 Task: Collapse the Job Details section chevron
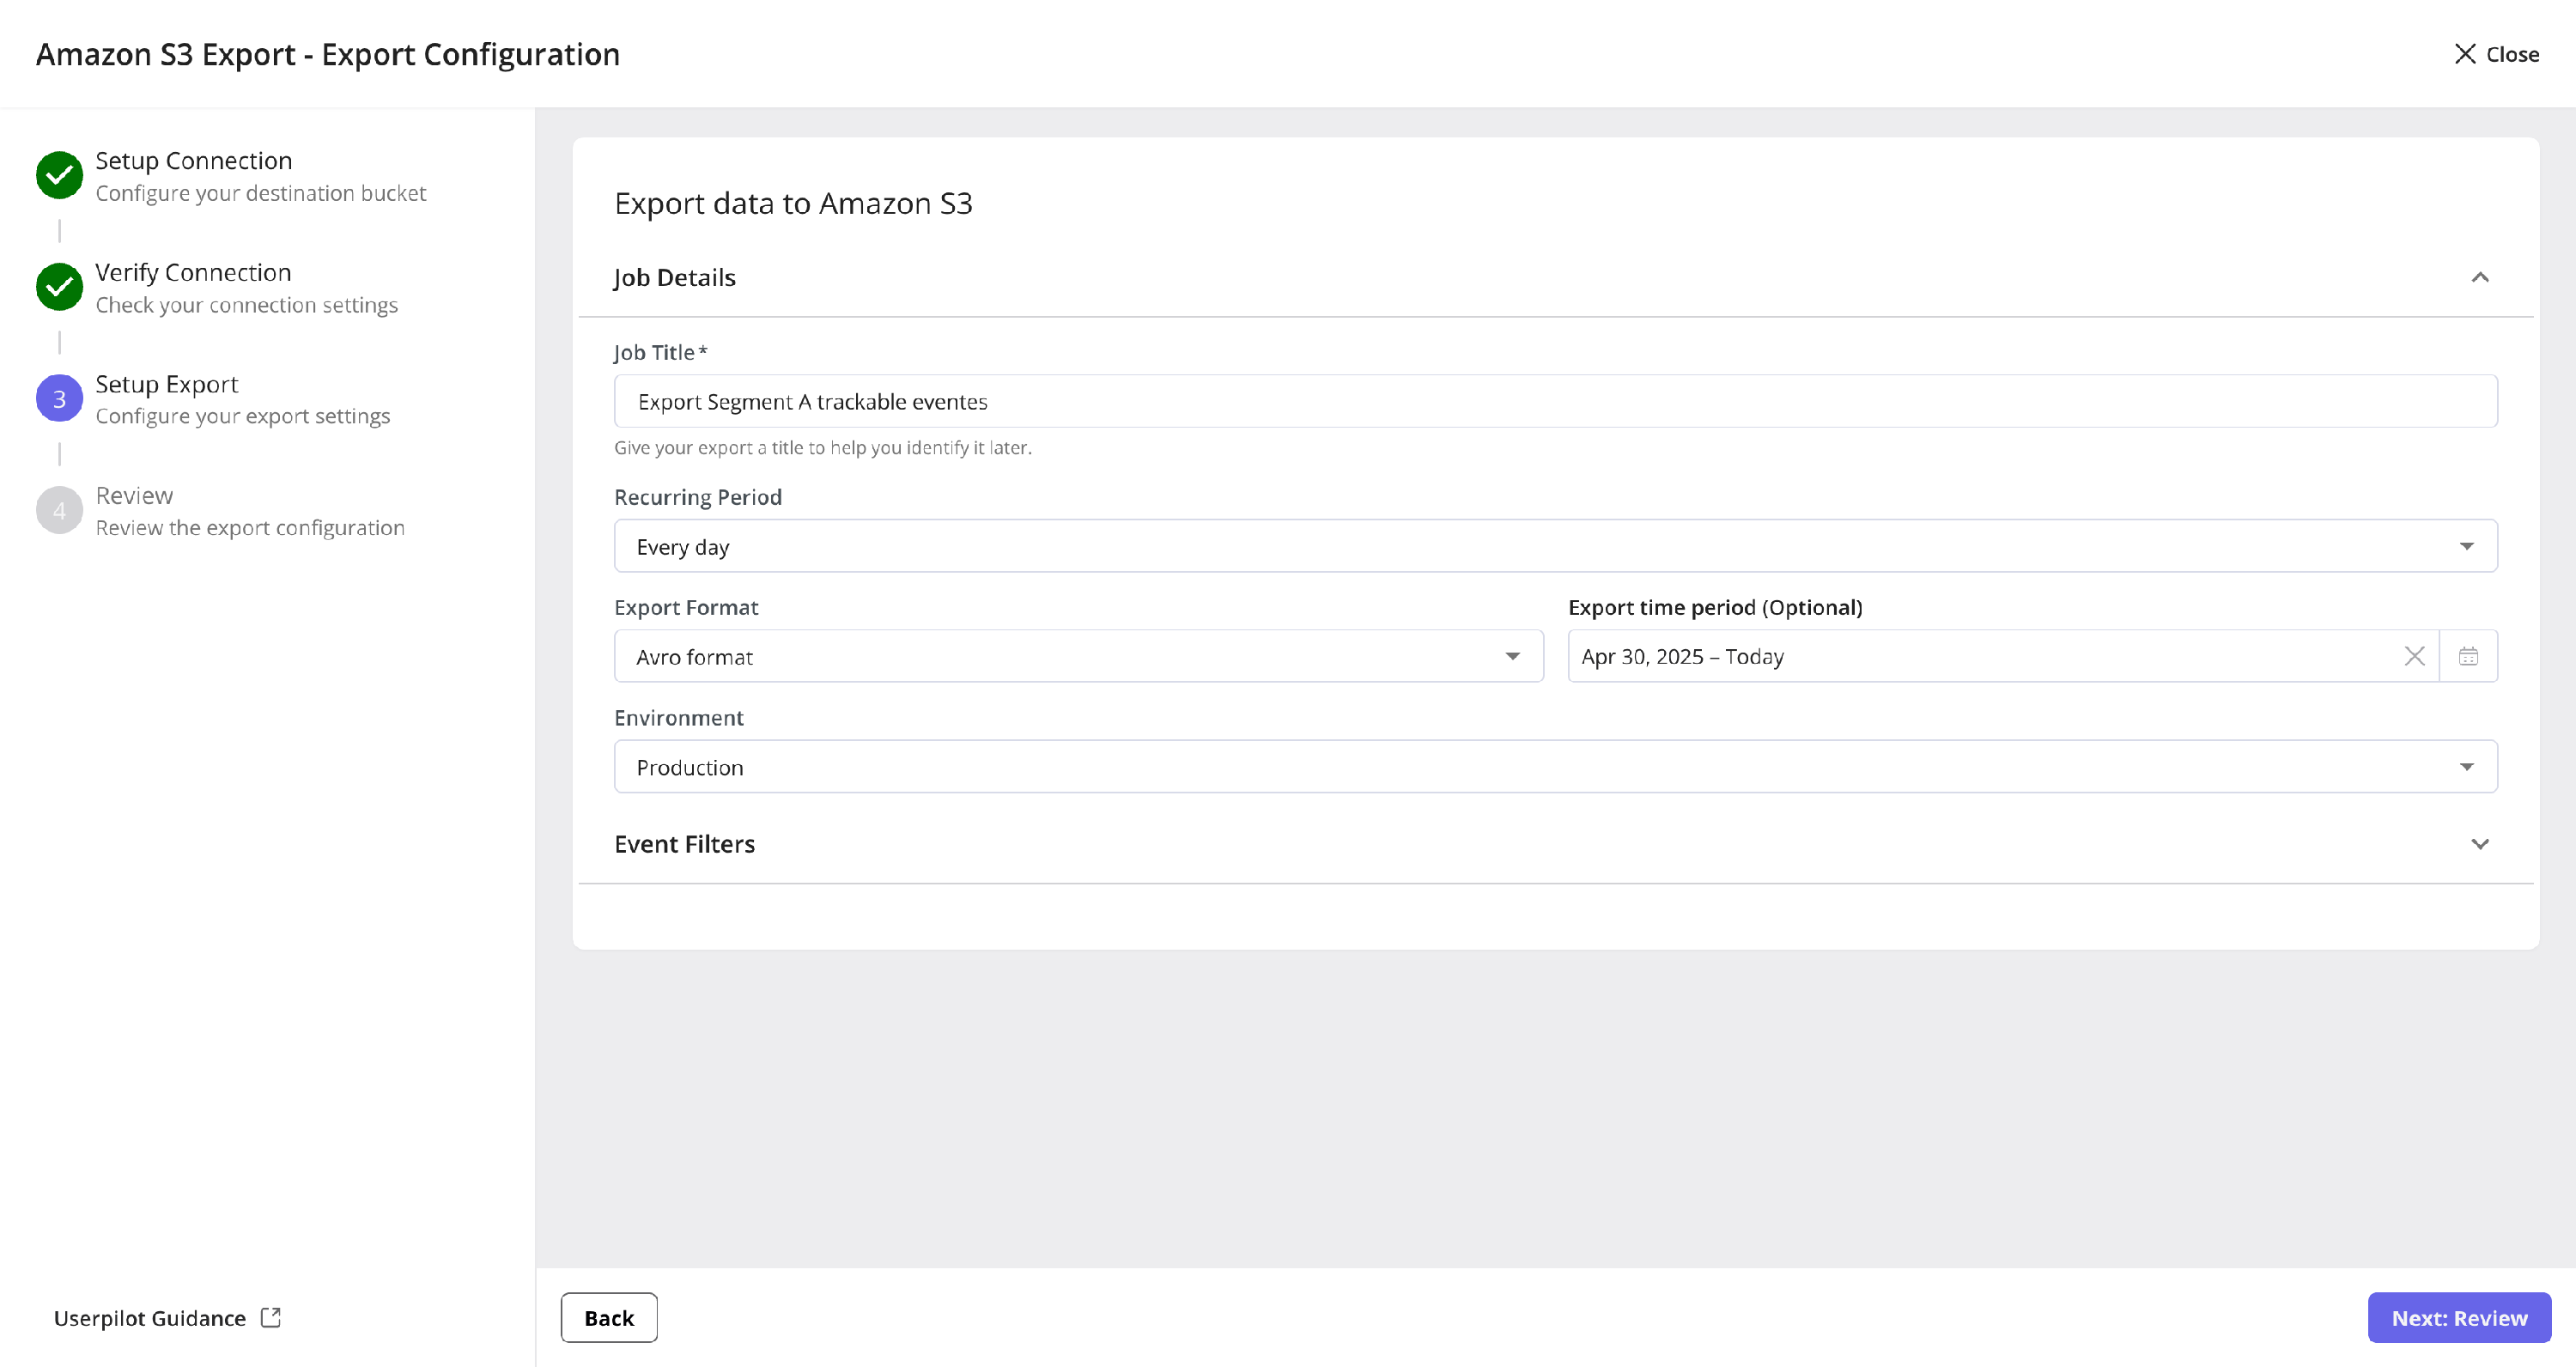2479,277
